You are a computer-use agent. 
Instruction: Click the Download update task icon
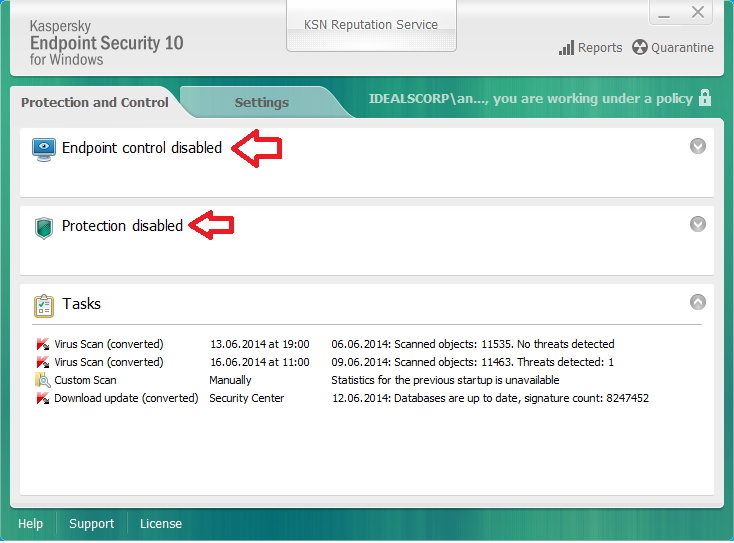tap(43, 398)
